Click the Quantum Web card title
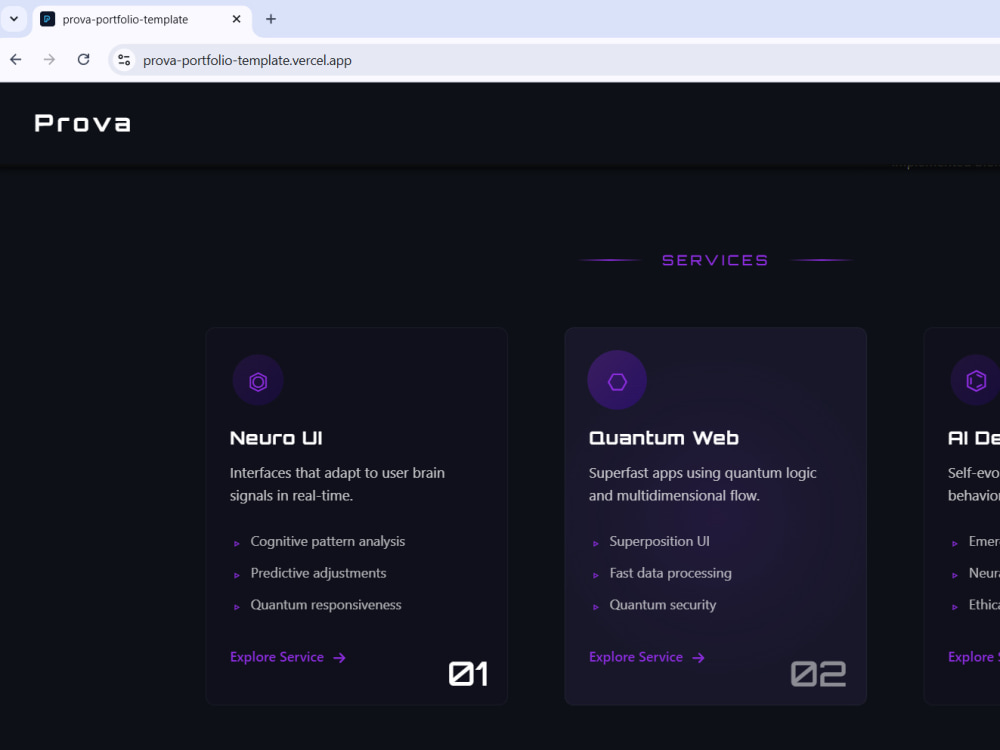The image size is (1000, 750). click(x=664, y=438)
